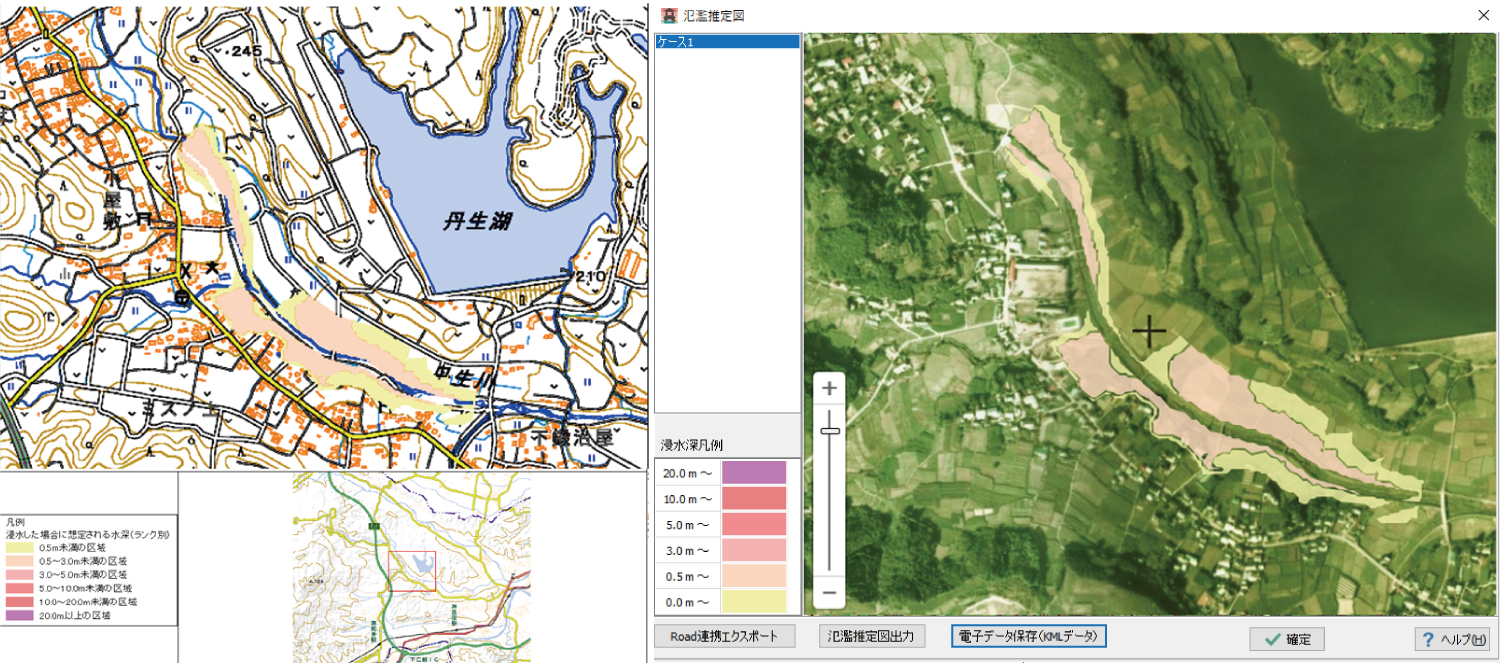Viewport: 1500px width, 663px height.
Task: Click the 10.0 m depth color swatch
Action: point(754,499)
